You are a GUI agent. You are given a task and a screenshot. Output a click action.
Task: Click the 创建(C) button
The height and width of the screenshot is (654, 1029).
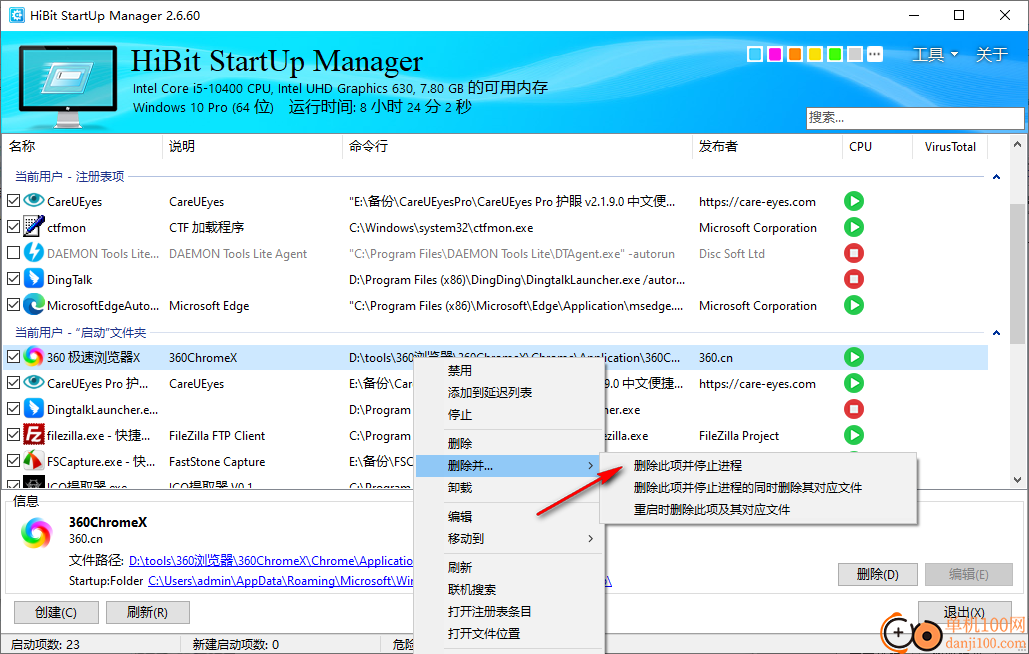56,612
